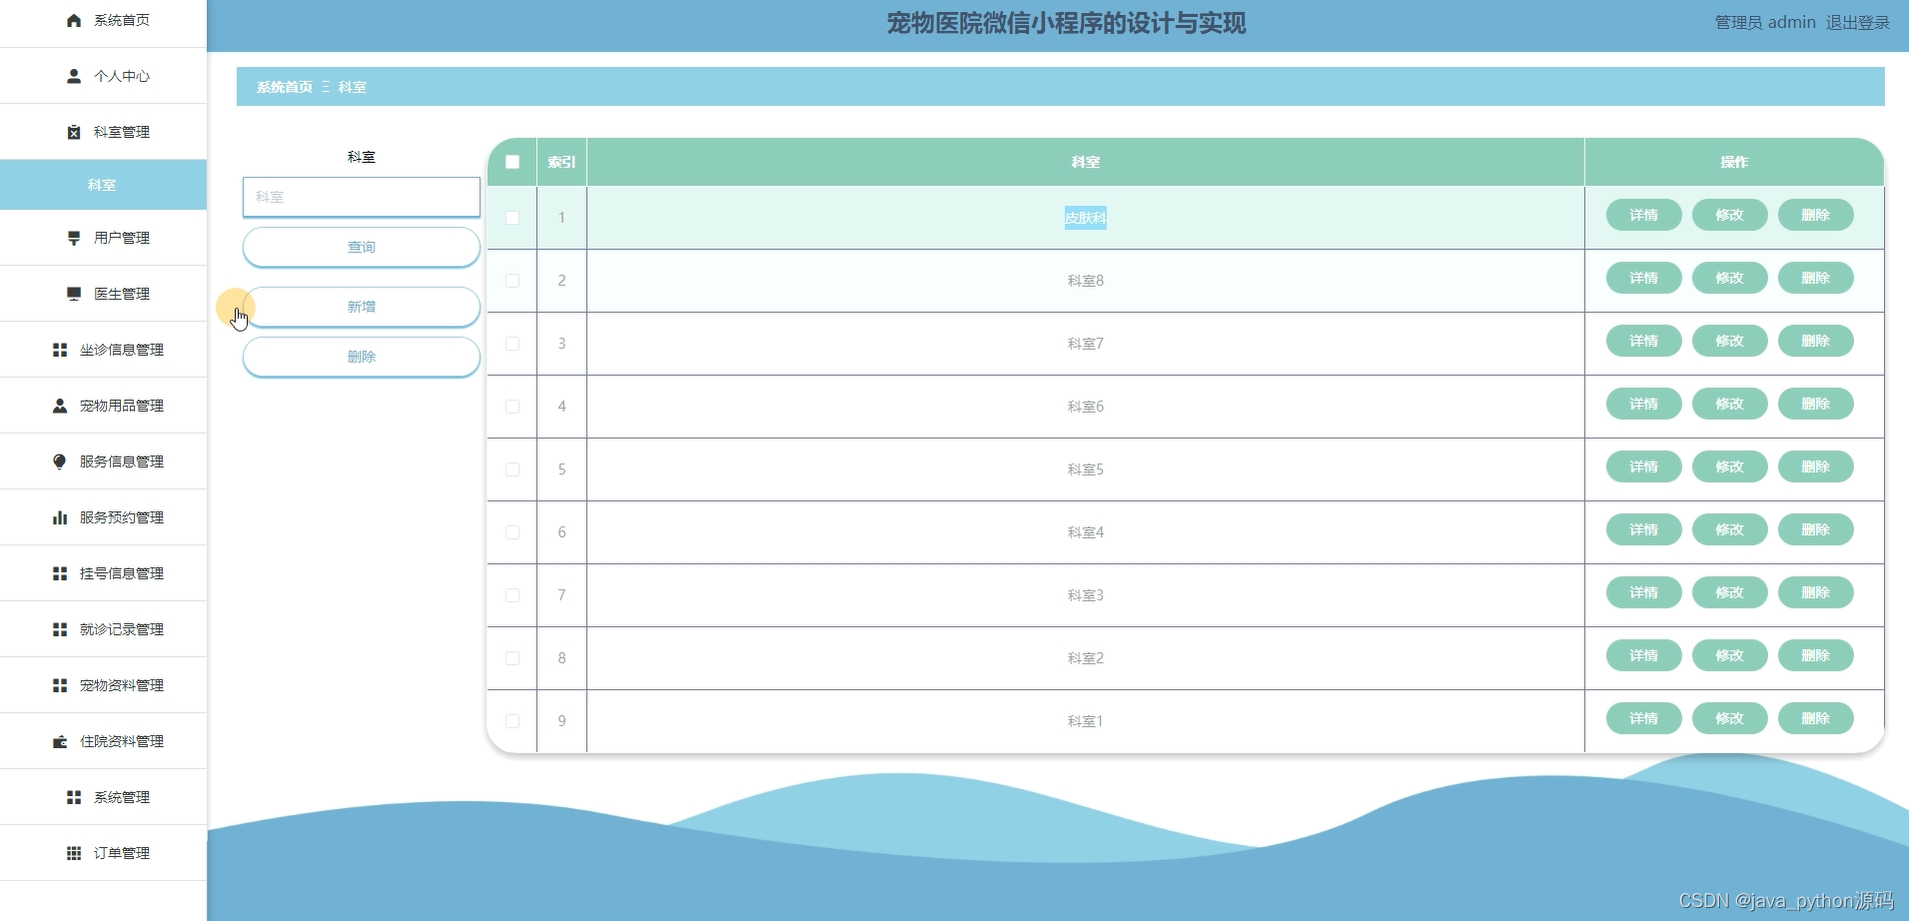Click the icon beside 科室管理

pos(74,132)
